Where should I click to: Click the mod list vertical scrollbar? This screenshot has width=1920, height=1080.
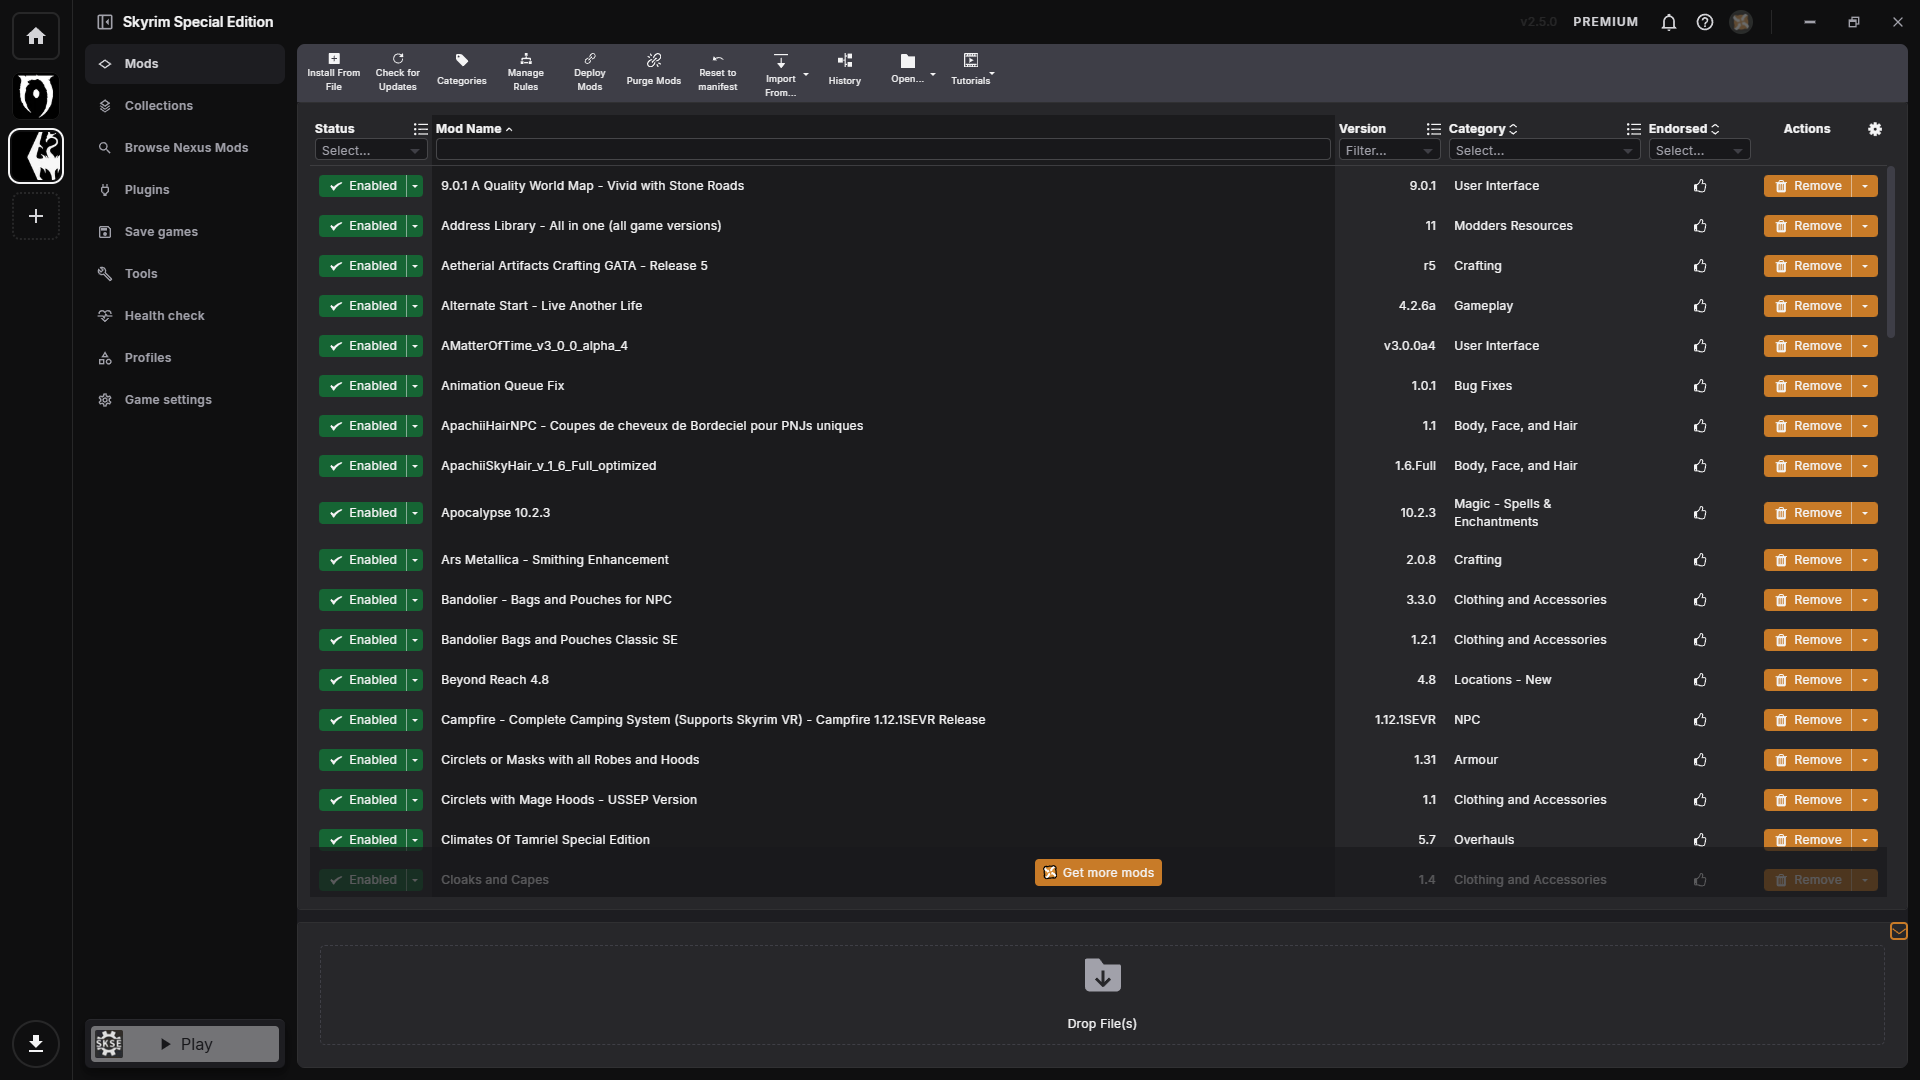(1890, 253)
